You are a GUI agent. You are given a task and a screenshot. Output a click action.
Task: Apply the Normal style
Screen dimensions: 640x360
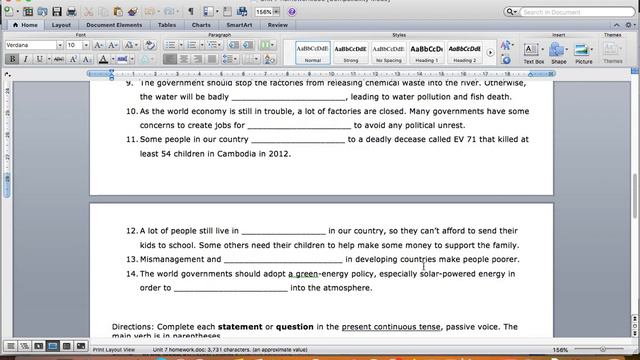pyautogui.click(x=313, y=53)
